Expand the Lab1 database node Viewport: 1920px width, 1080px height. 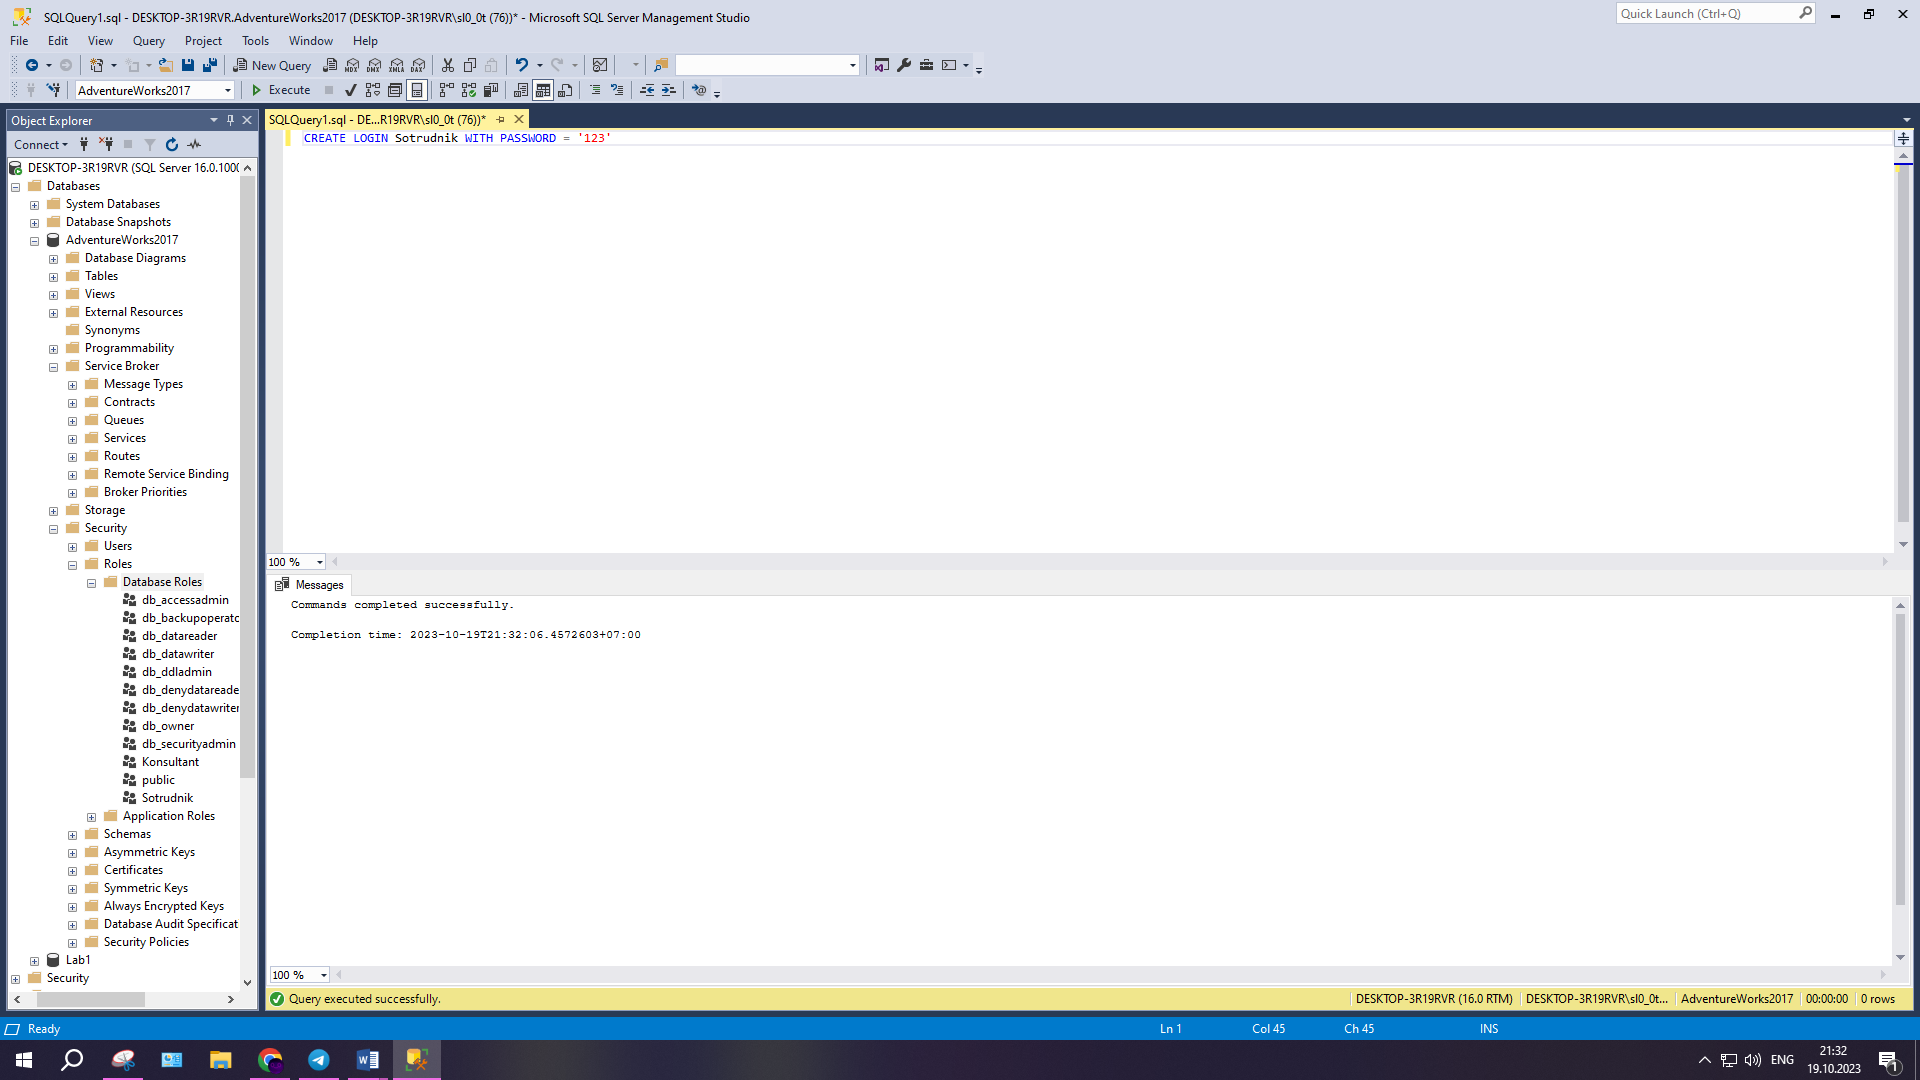tap(34, 961)
